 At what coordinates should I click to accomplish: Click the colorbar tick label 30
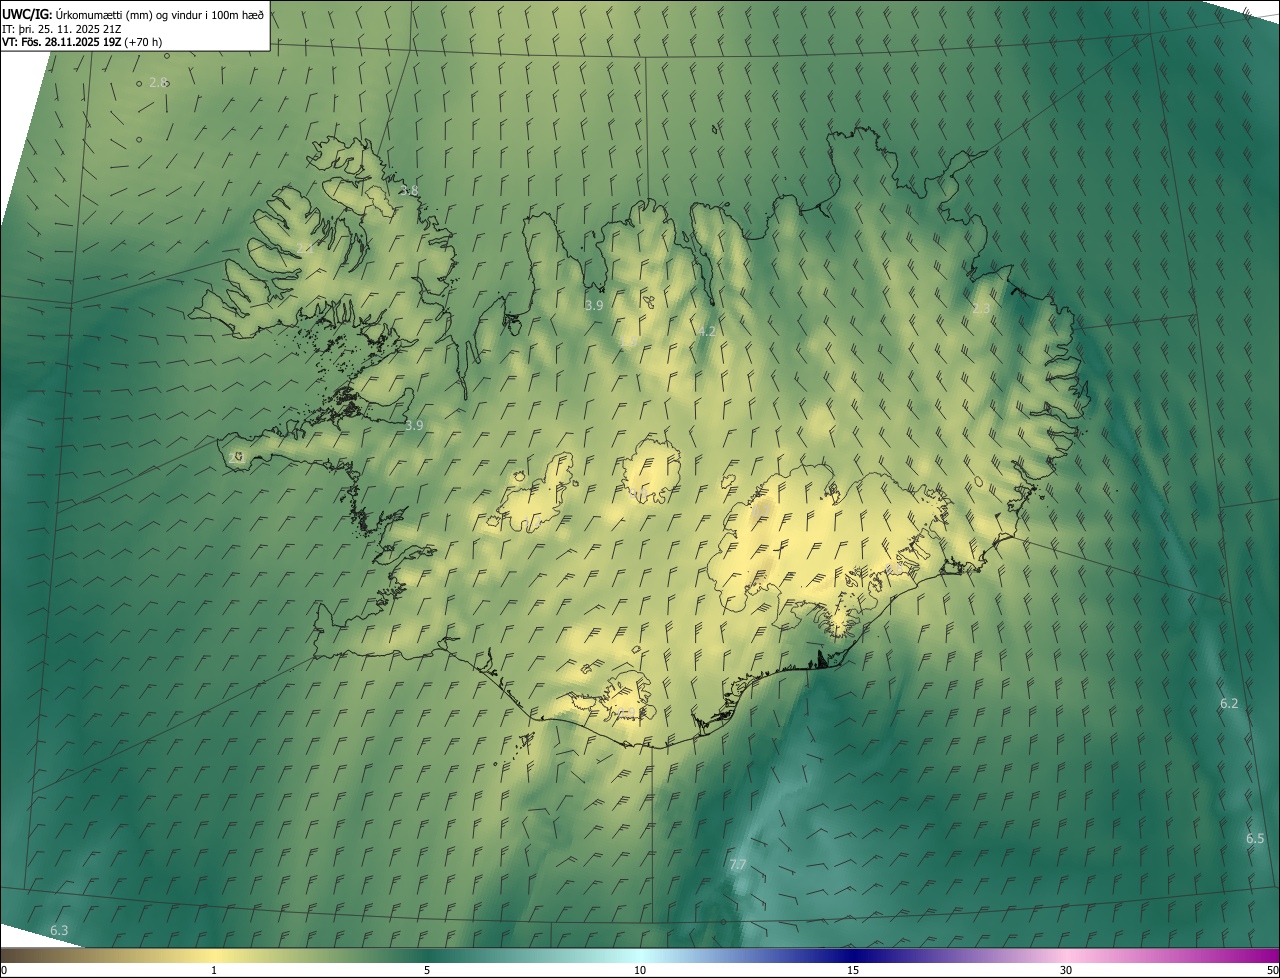click(x=1066, y=971)
